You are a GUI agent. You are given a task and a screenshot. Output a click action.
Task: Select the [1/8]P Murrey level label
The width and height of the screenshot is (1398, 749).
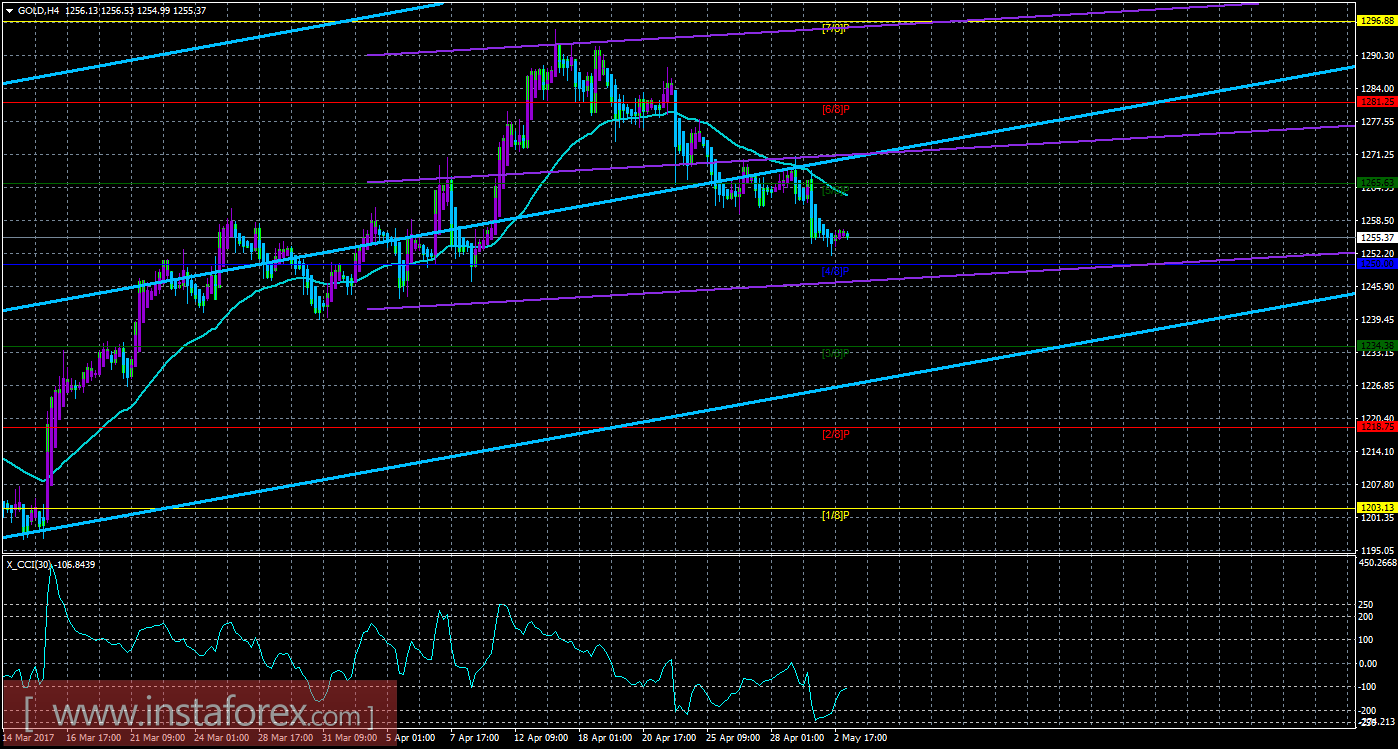tap(835, 515)
